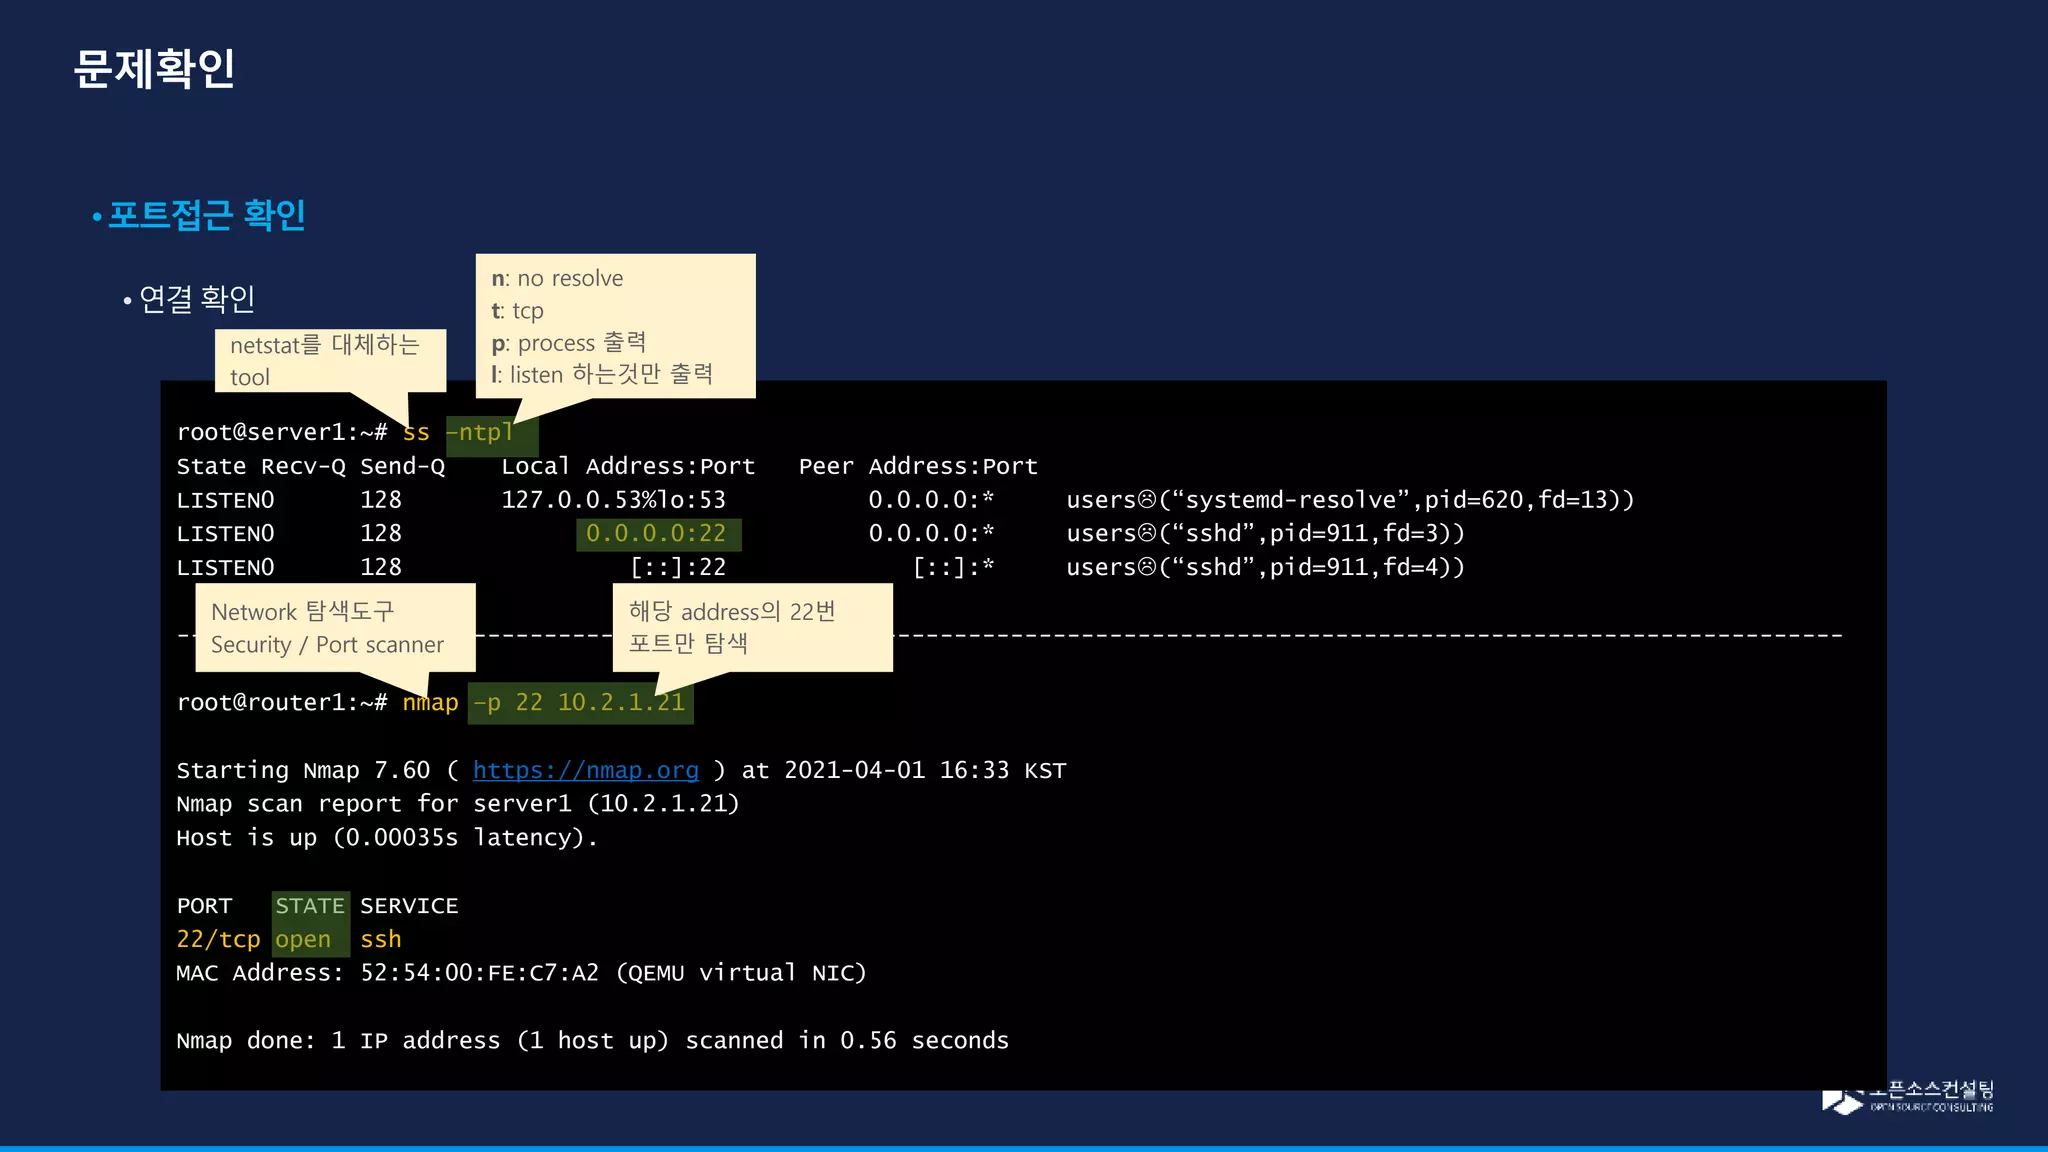Click the MAC Address line in output
Screen dimensions: 2048x1152
(x=520, y=973)
